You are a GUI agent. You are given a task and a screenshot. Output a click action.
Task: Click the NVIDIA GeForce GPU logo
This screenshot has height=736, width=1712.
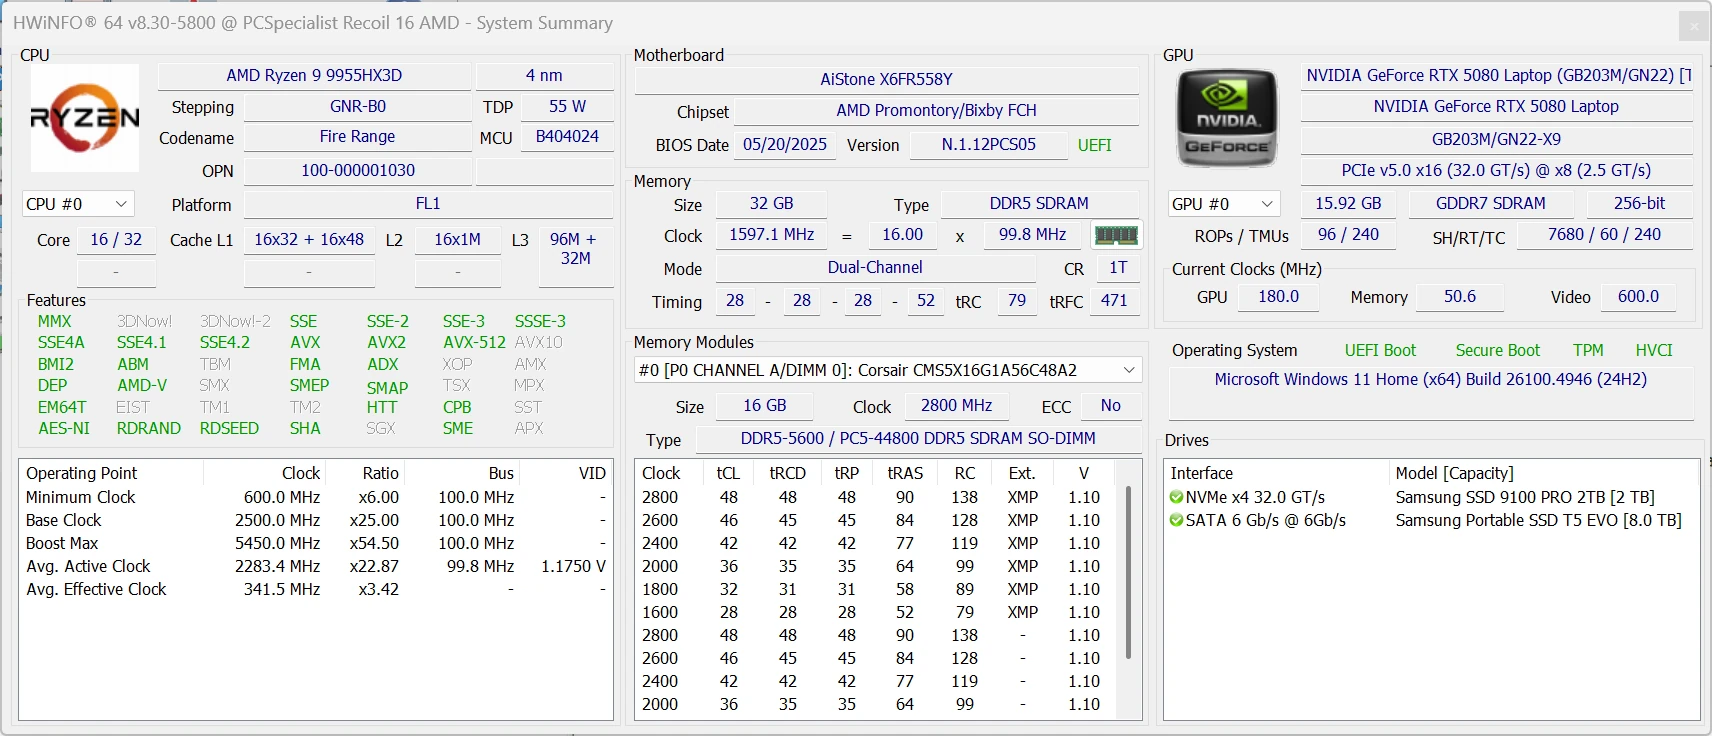coord(1227,118)
